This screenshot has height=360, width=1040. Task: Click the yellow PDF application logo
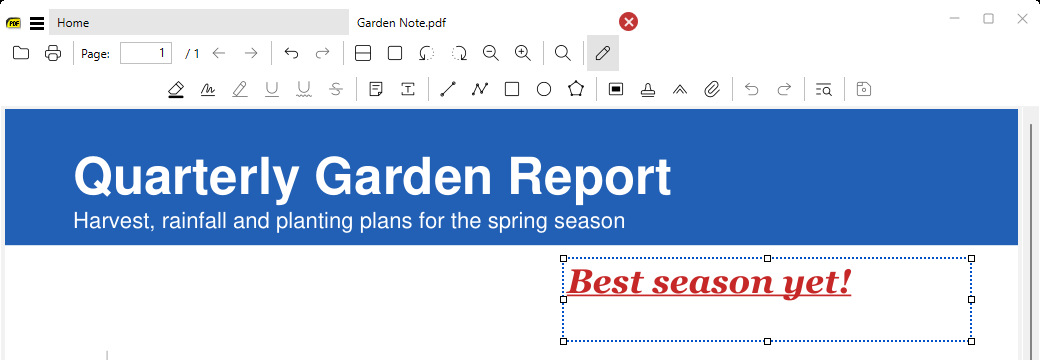click(x=13, y=23)
